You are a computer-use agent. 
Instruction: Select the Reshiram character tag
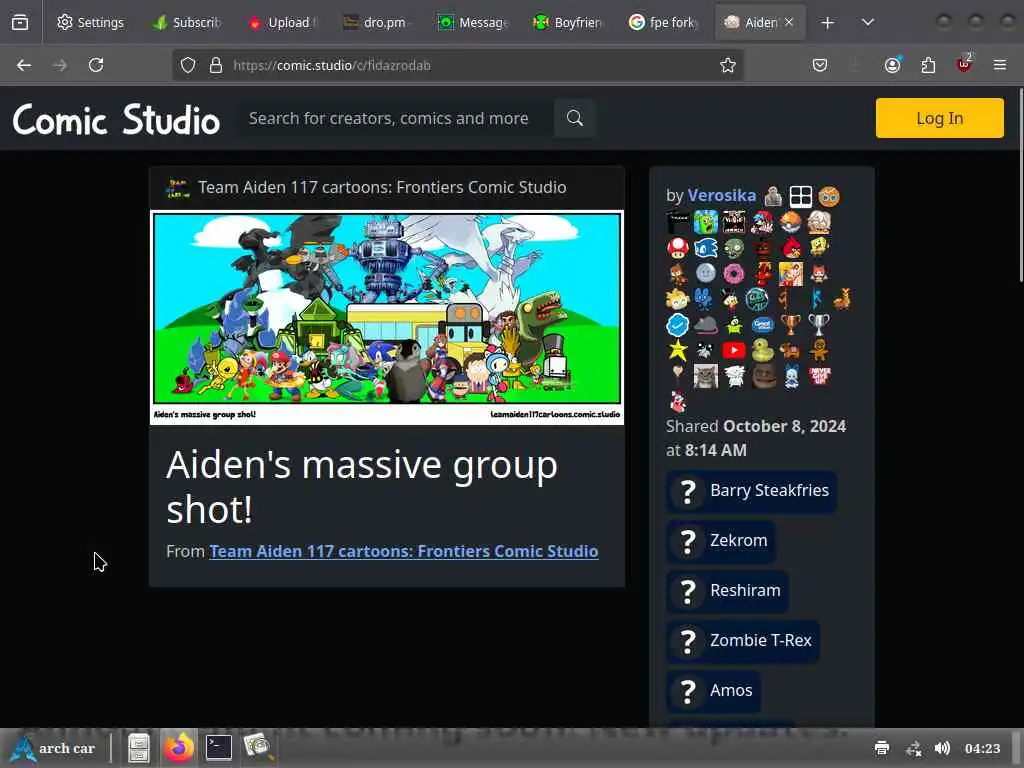click(x=728, y=591)
